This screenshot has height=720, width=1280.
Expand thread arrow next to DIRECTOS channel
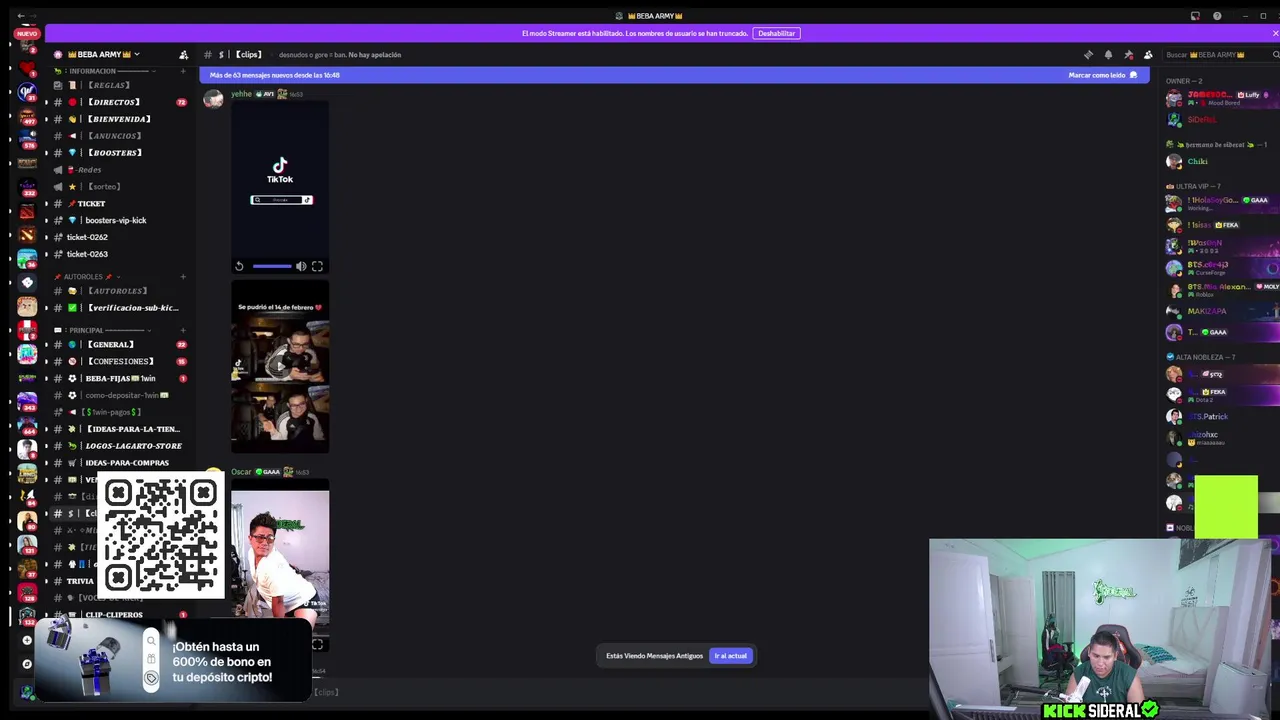coord(45,102)
